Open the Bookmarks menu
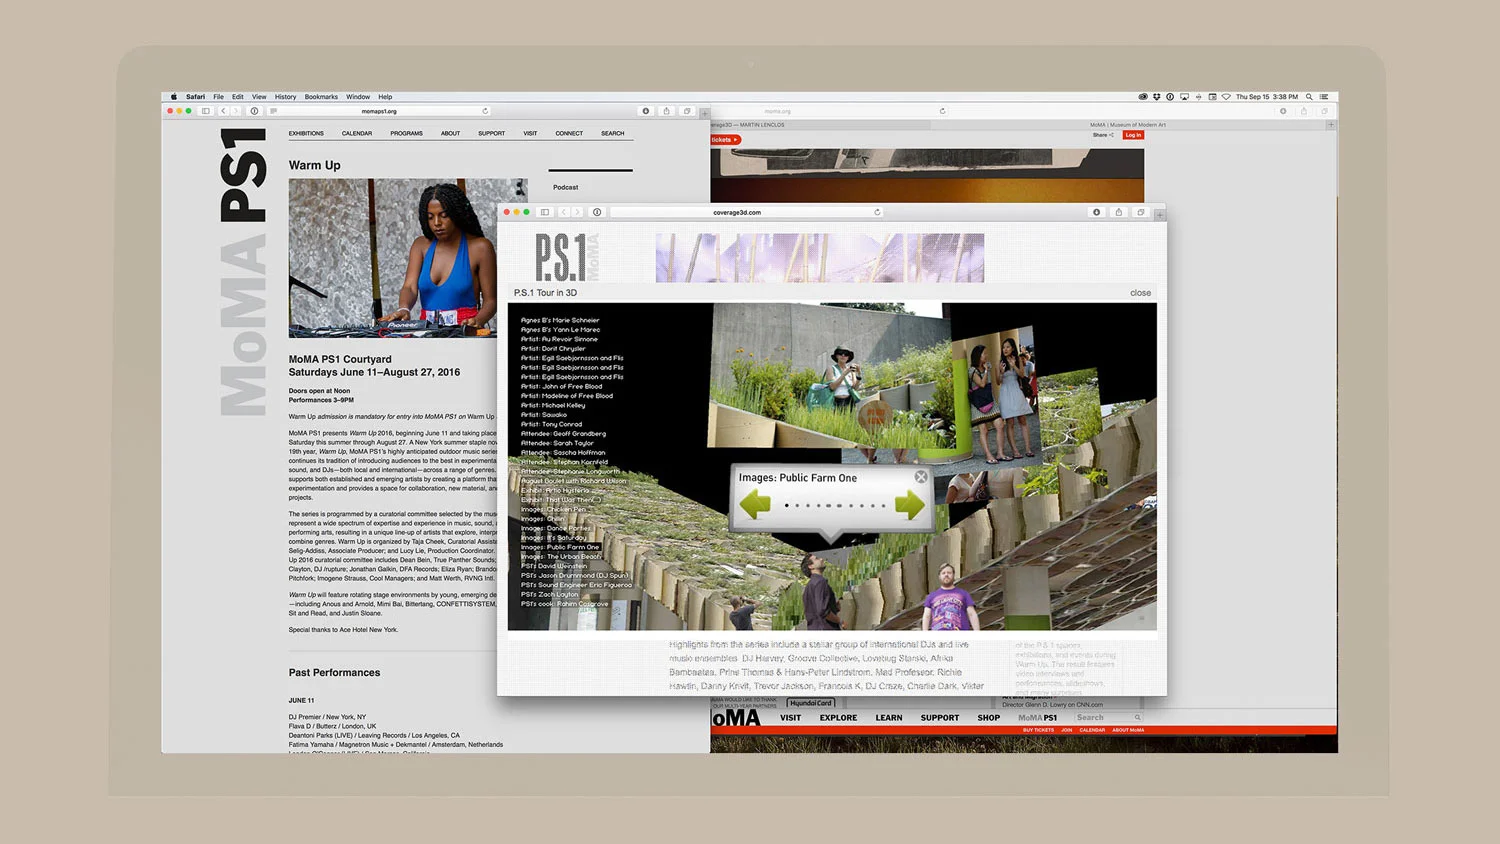 click(321, 97)
